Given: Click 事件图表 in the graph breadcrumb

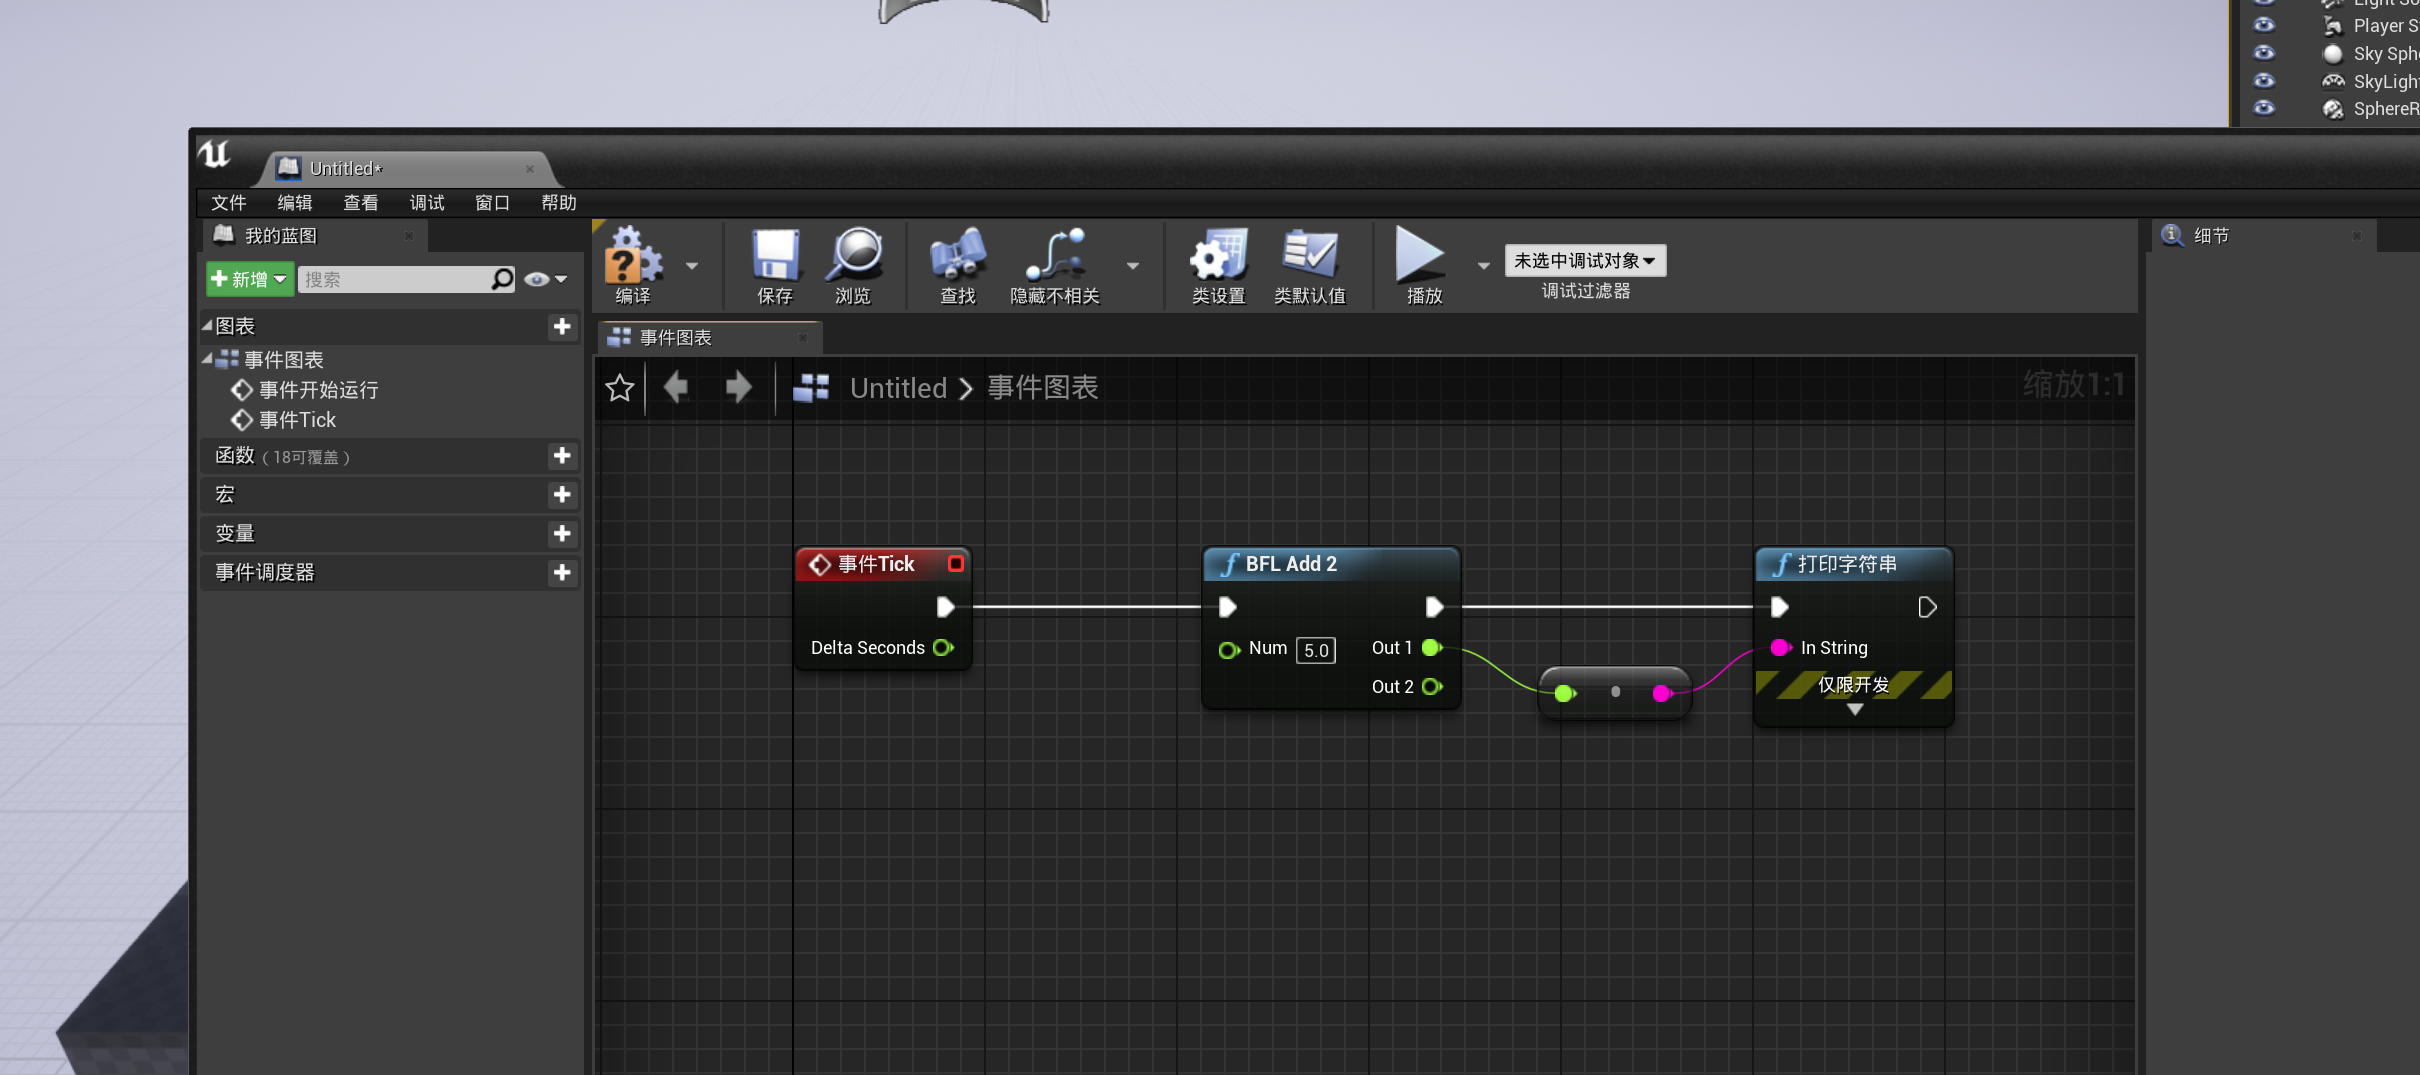Looking at the screenshot, I should click(1043, 388).
